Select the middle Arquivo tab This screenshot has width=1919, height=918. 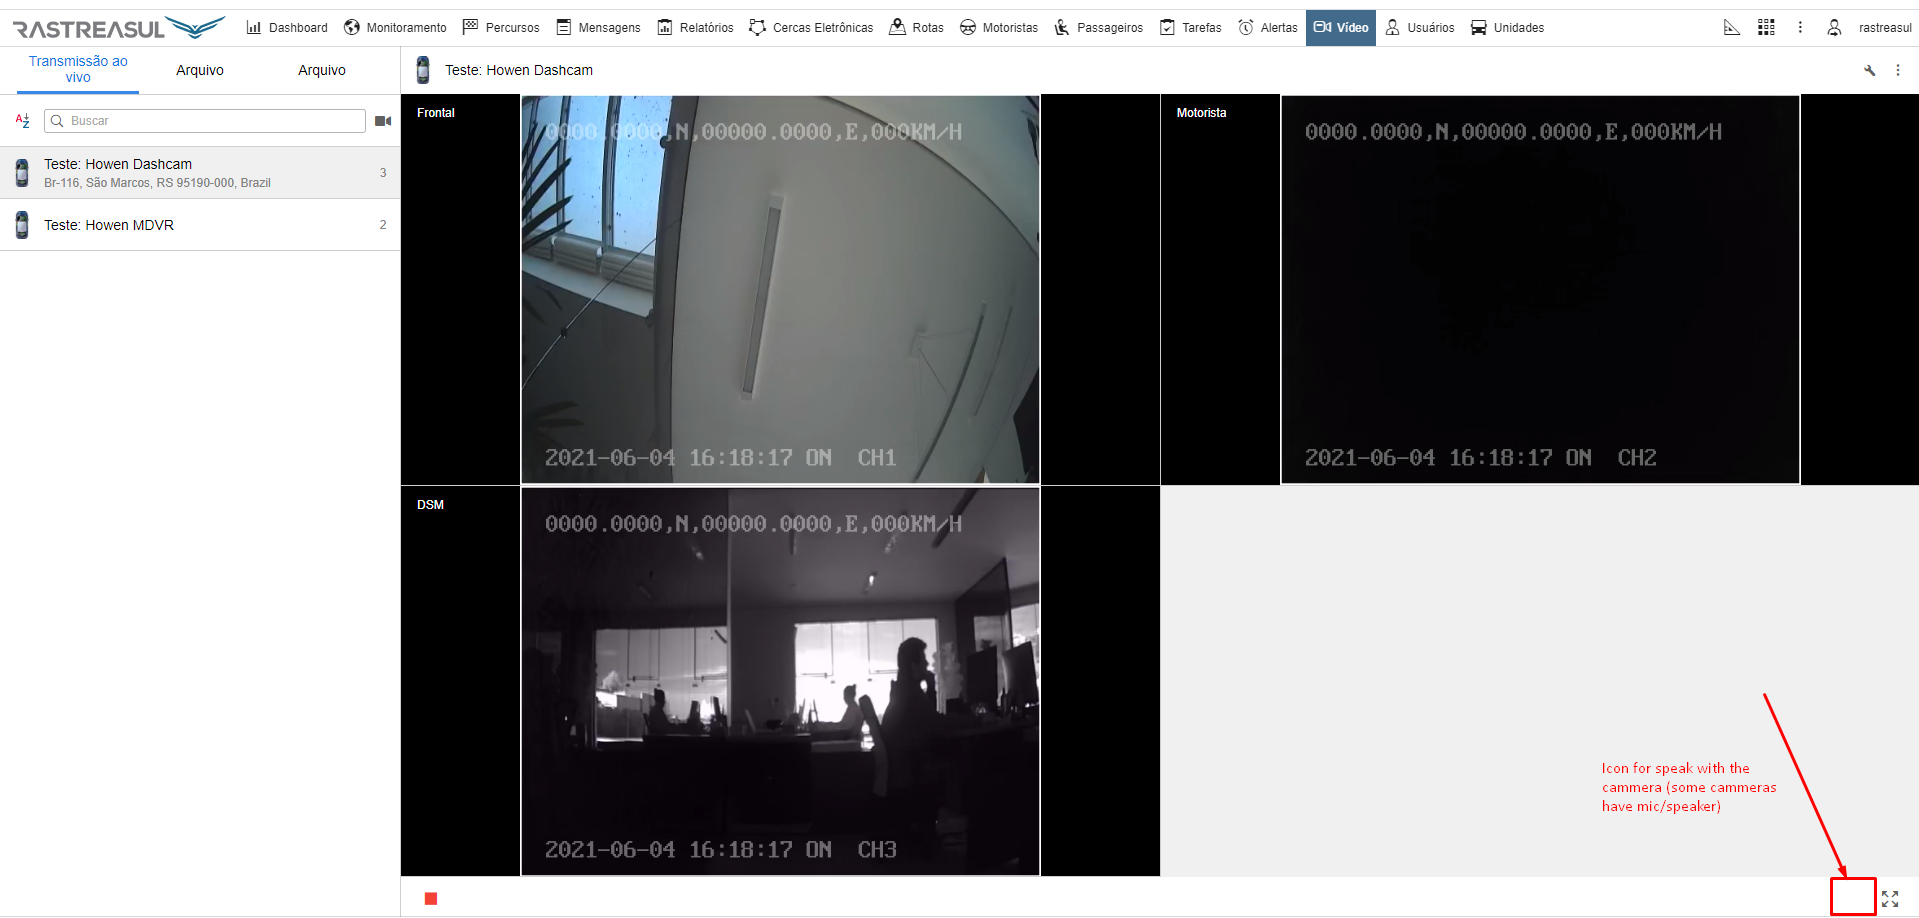point(200,70)
